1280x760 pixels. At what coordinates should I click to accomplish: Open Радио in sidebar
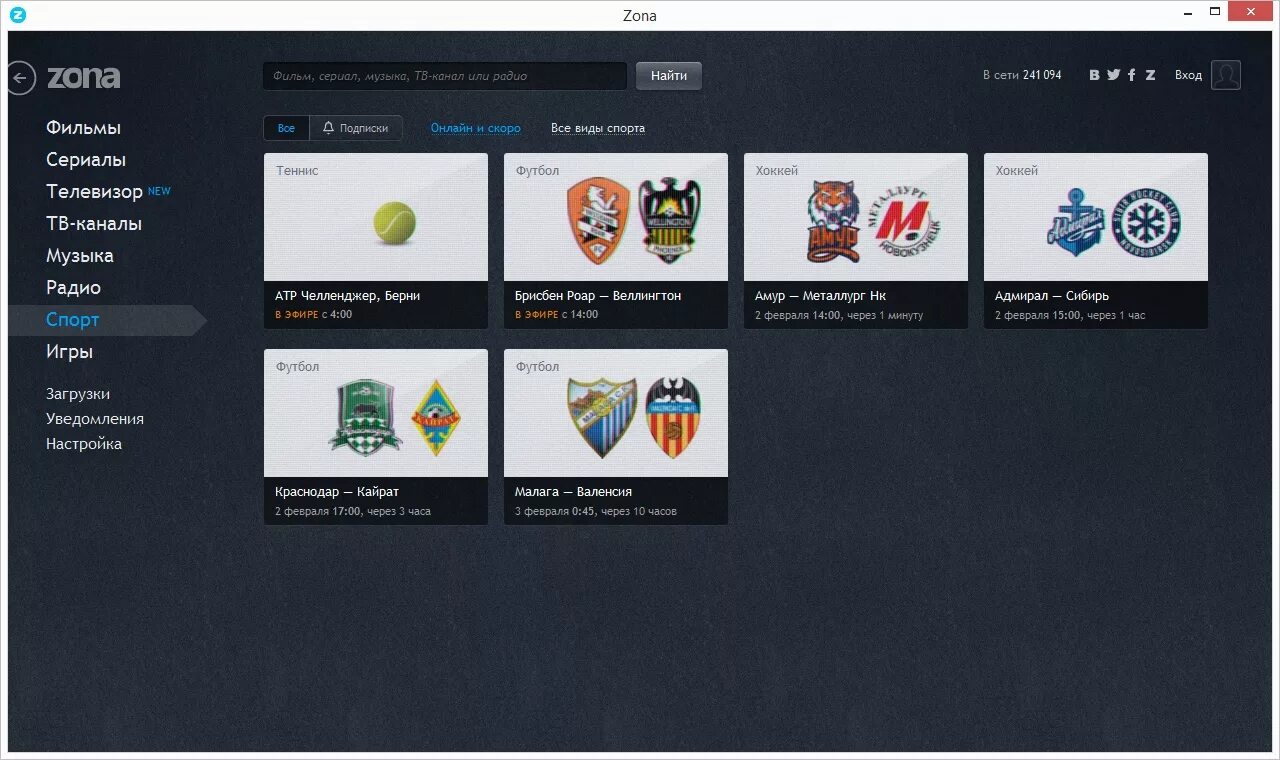[73, 288]
